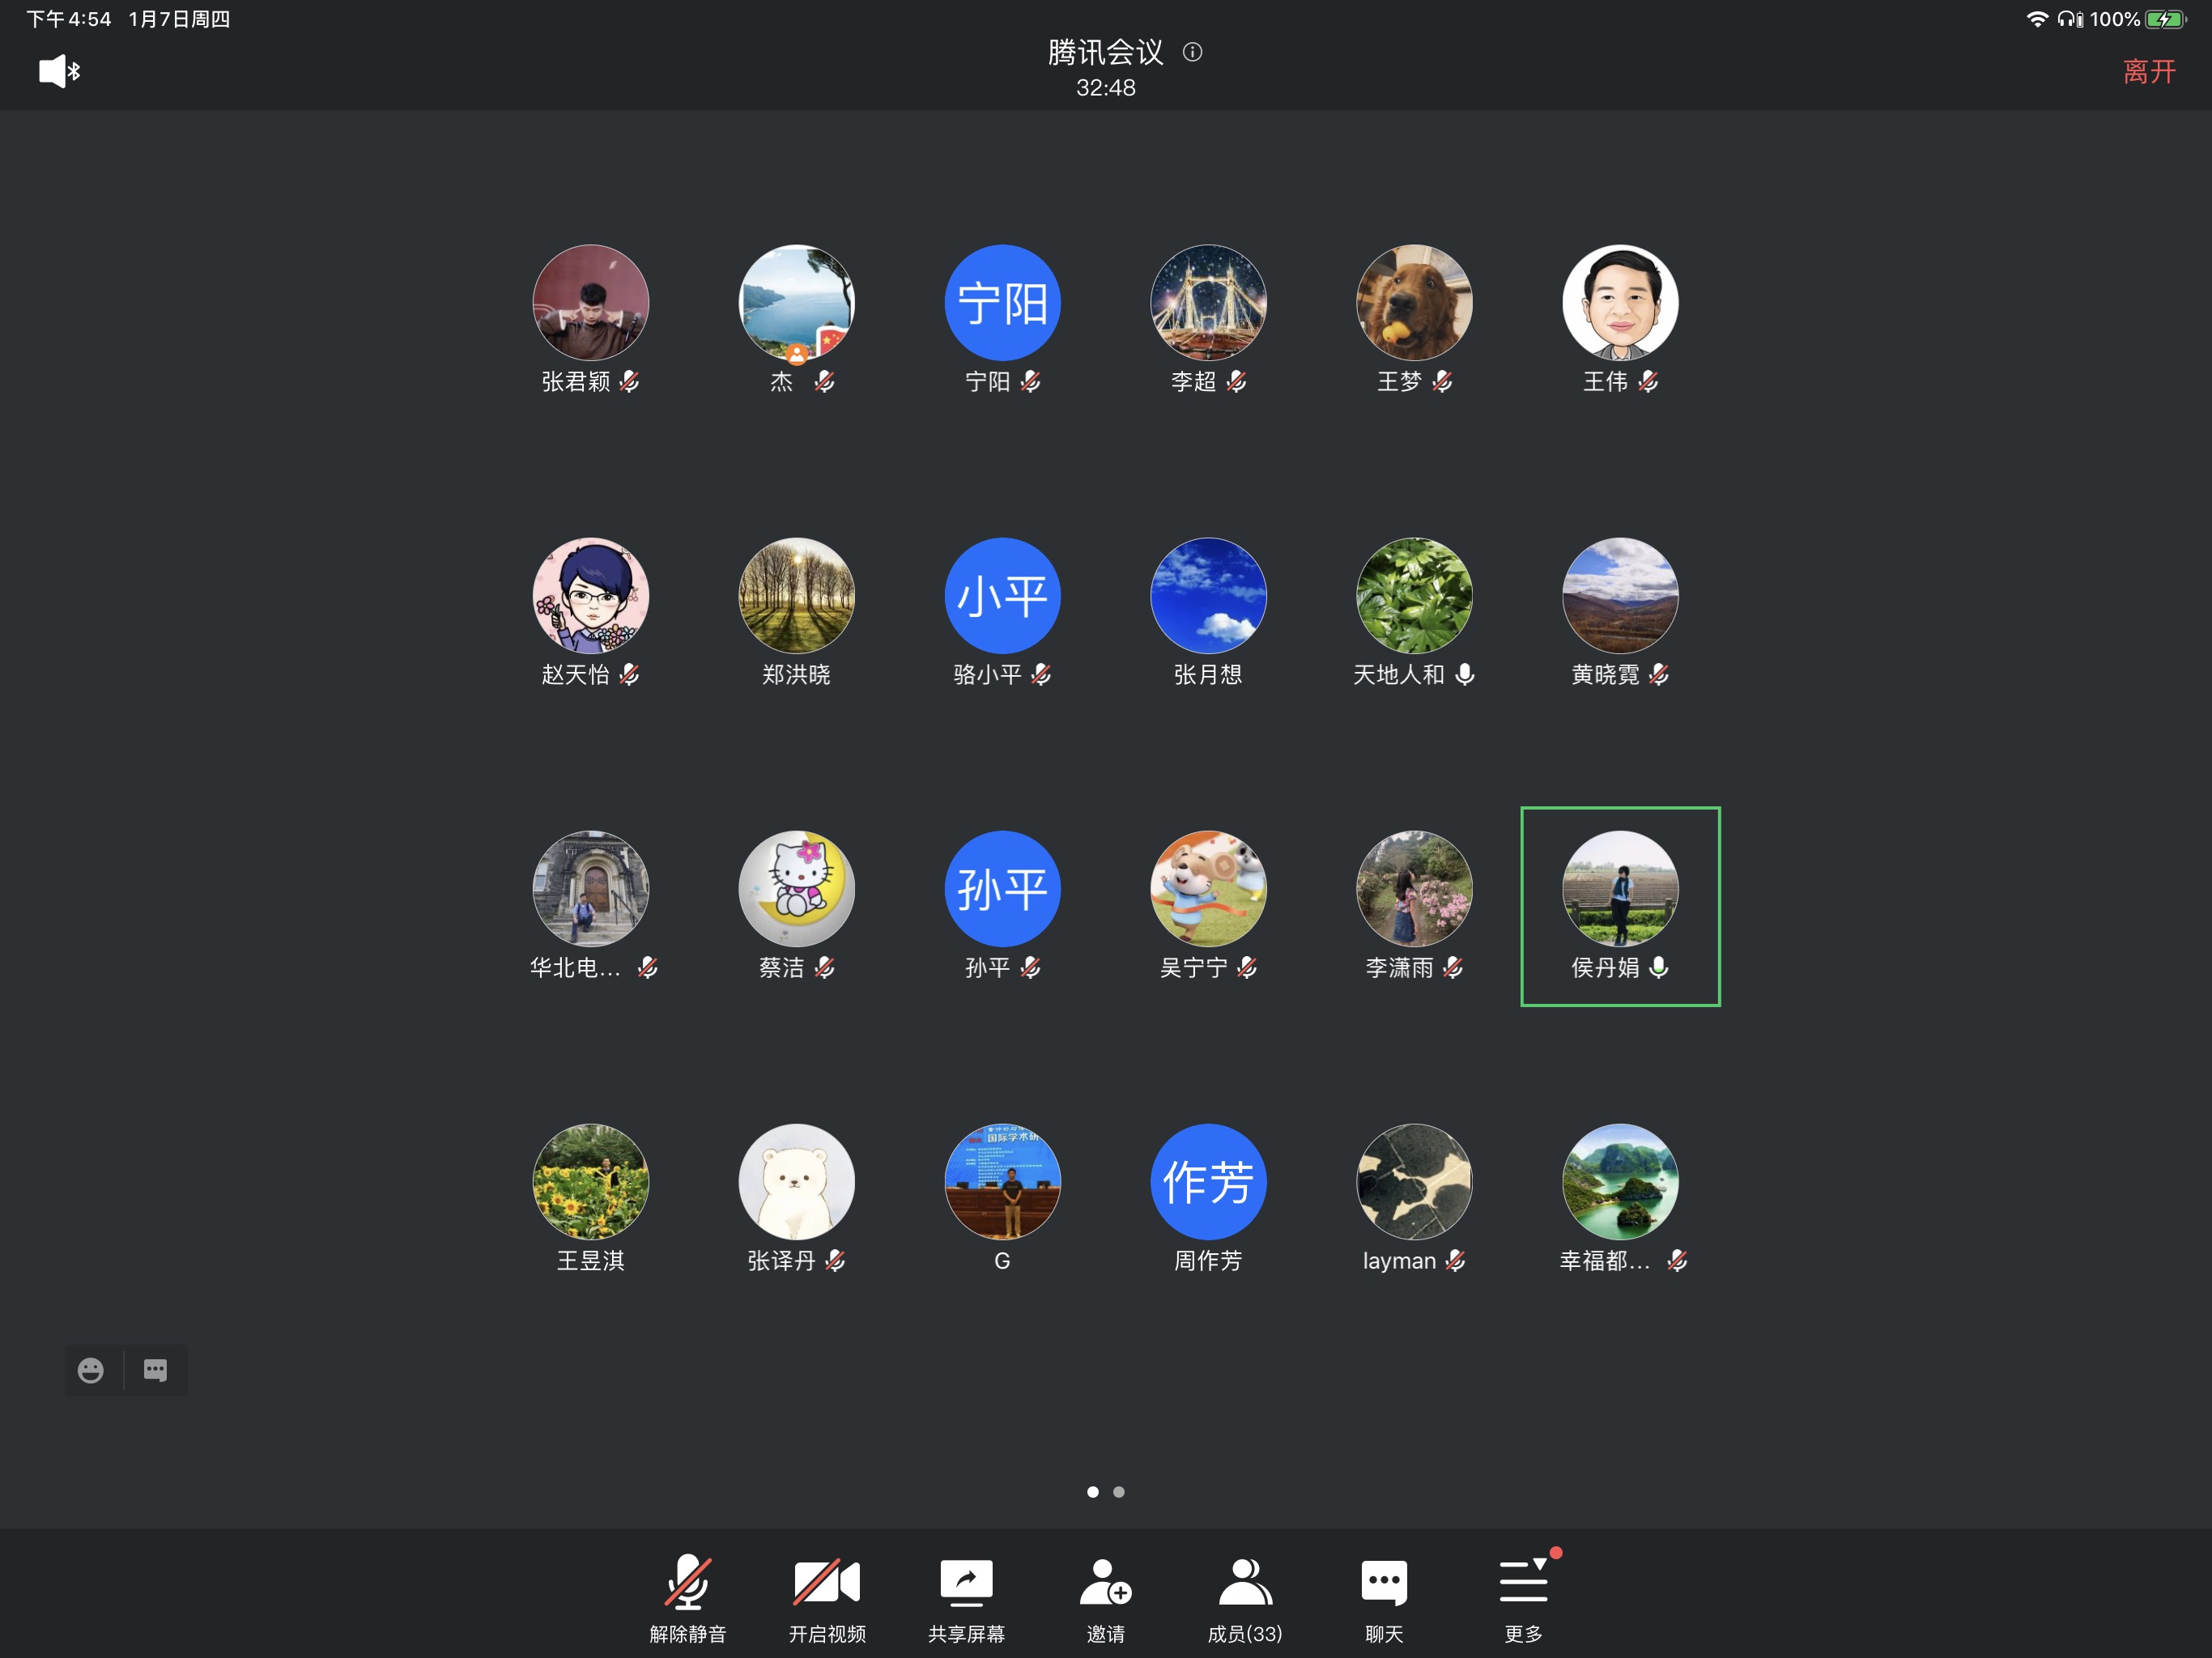The width and height of the screenshot is (2212, 1658).
Task: Show meeting info via the ⓘ icon
Action: [x=1192, y=52]
